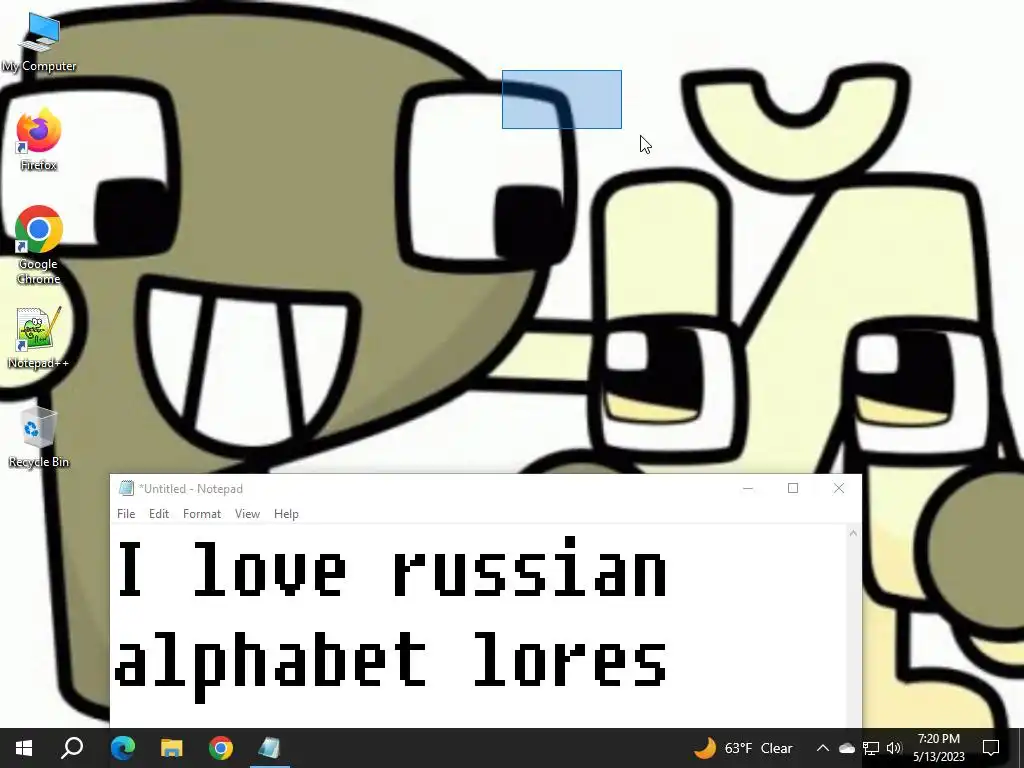Maximize the Notepad window
This screenshot has height=768, width=1024.
coord(793,488)
